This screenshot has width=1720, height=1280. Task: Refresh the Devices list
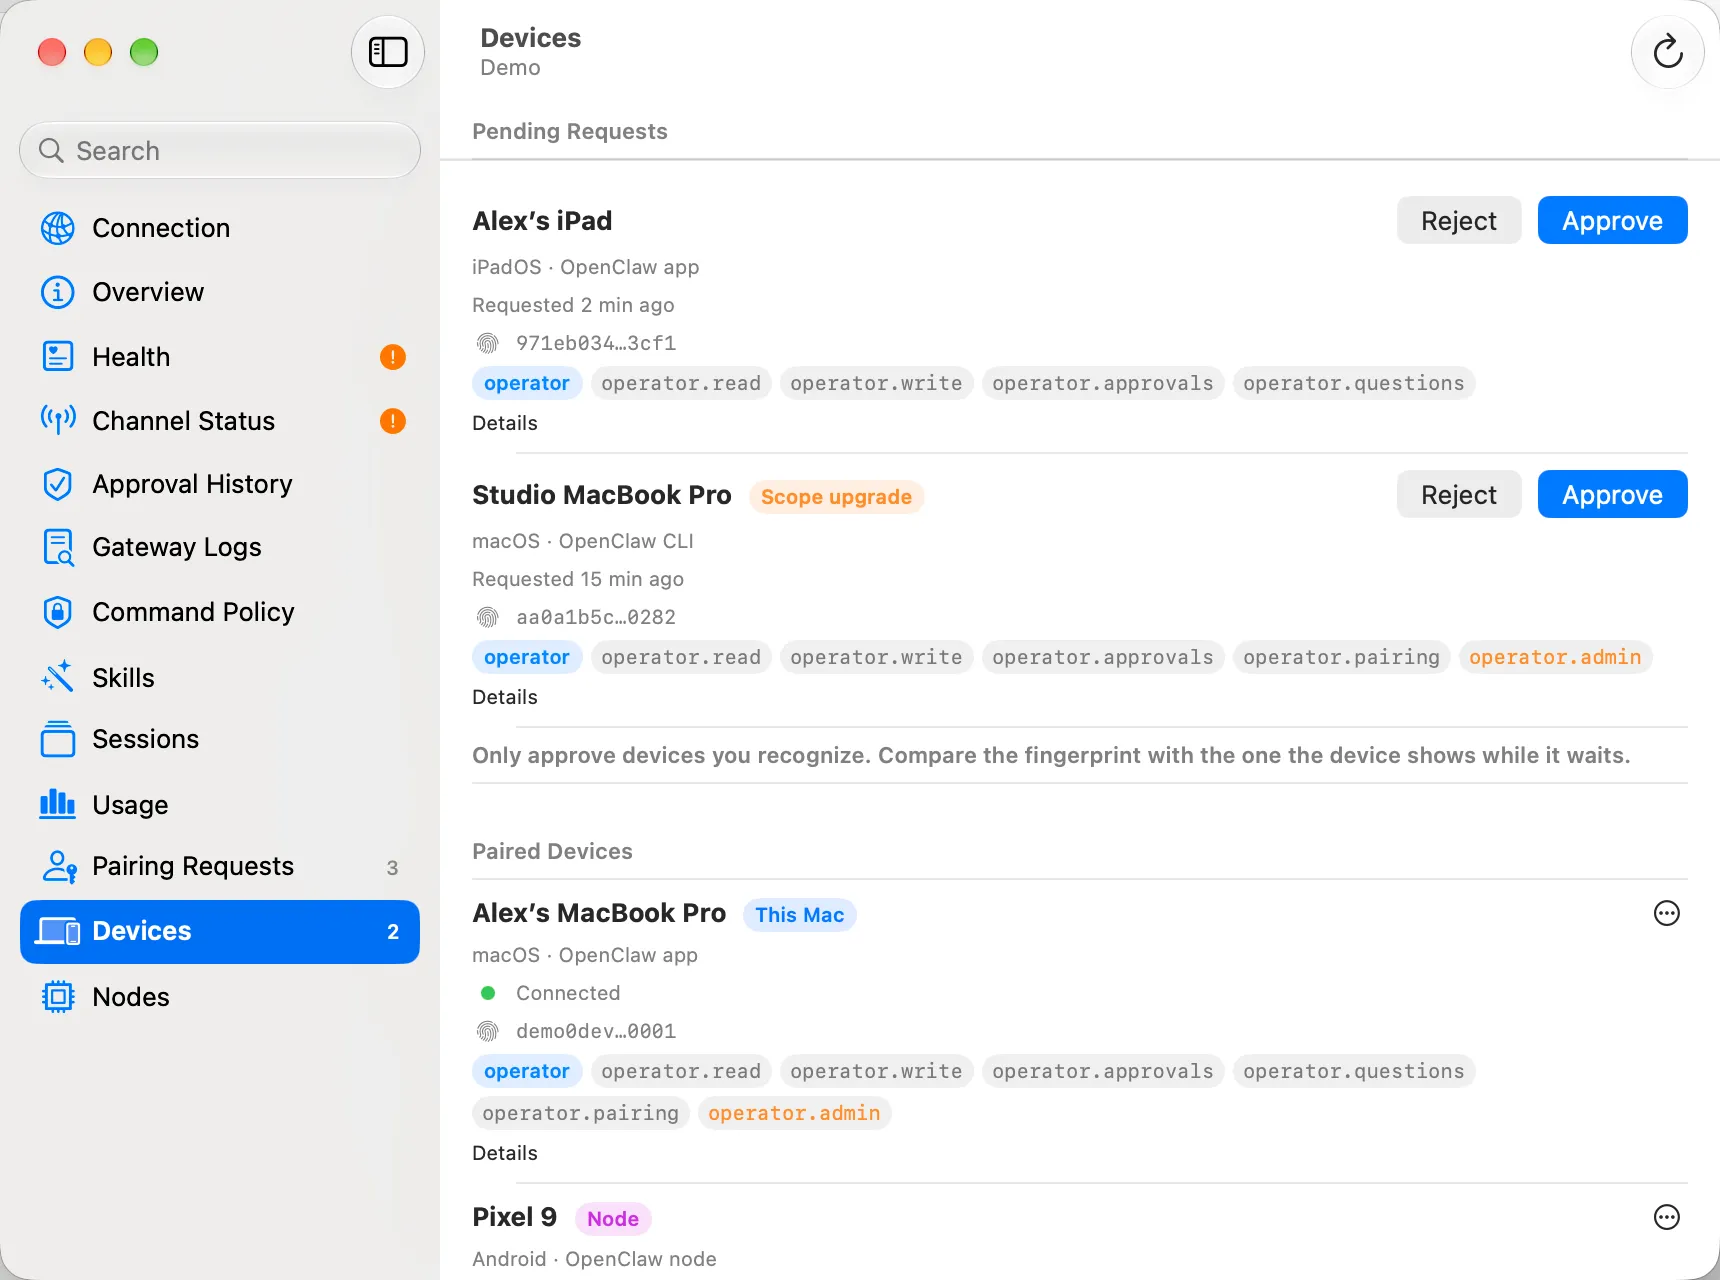coord(1667,52)
